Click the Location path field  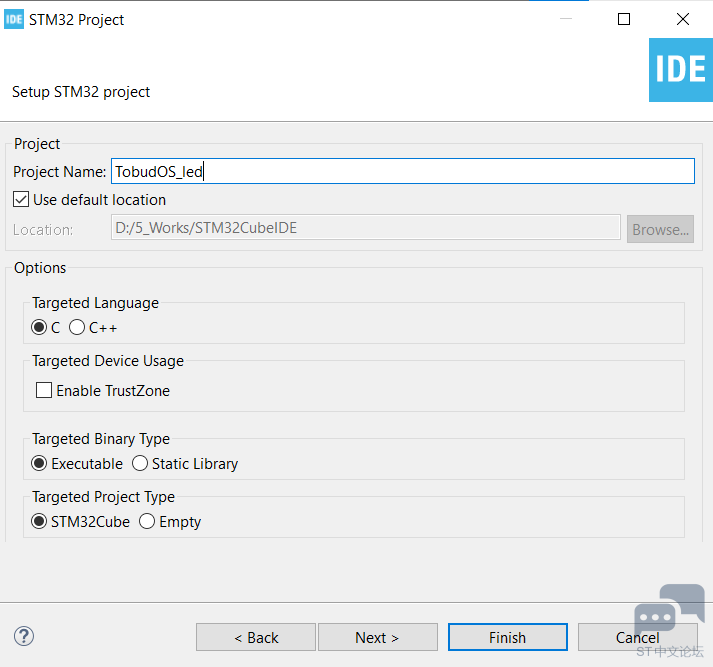(x=366, y=227)
